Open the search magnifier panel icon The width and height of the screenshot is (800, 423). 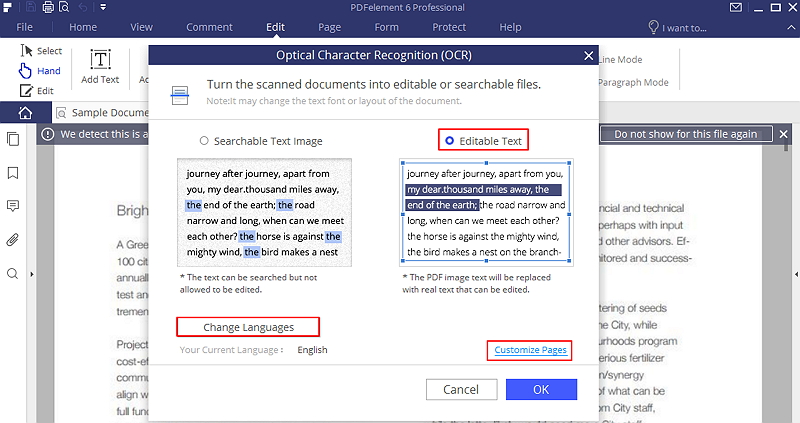click(13, 274)
